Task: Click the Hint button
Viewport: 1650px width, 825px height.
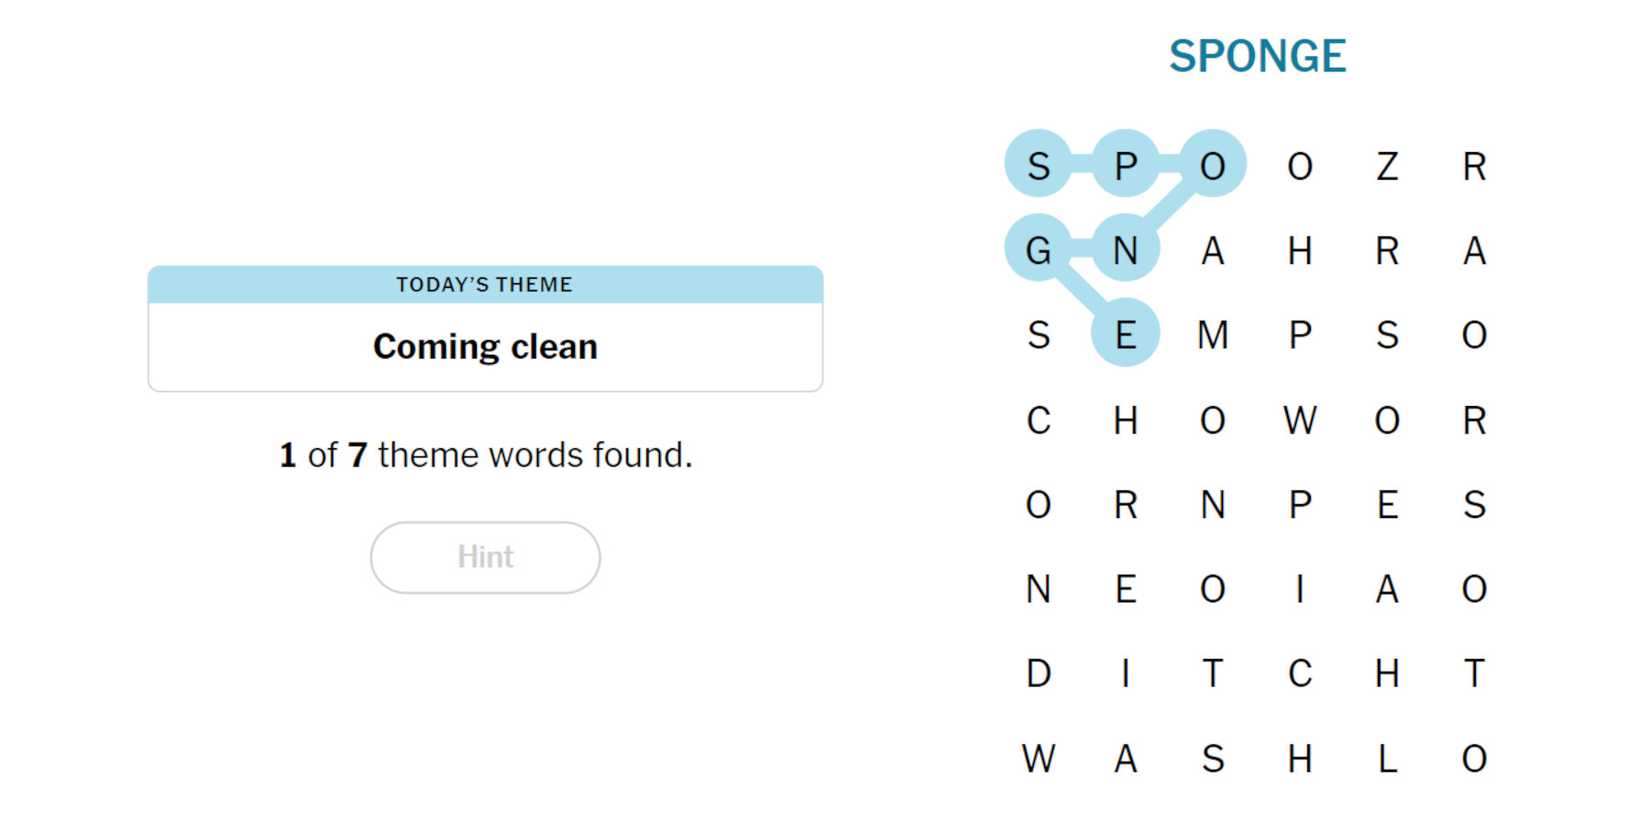Action: click(485, 557)
